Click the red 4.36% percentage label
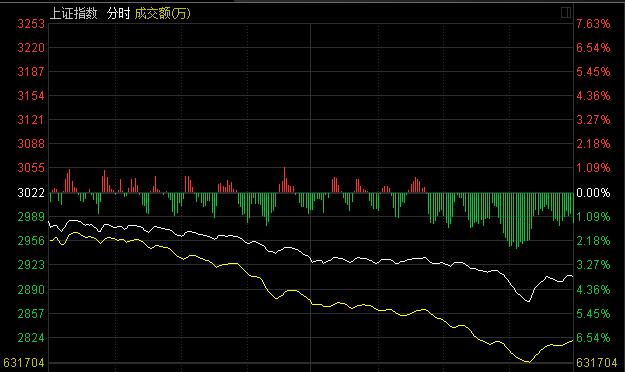The height and width of the screenshot is (372, 625). (x=593, y=96)
